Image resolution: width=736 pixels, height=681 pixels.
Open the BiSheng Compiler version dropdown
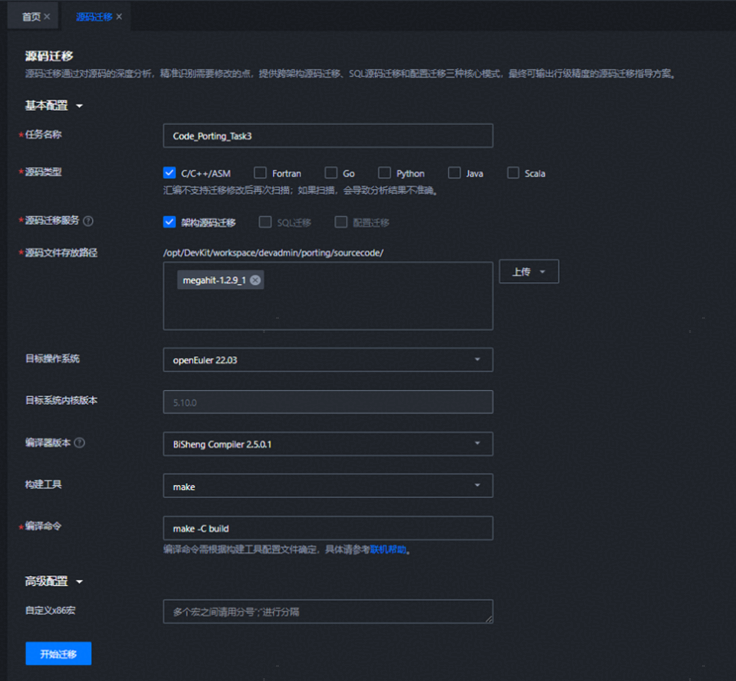pos(327,443)
